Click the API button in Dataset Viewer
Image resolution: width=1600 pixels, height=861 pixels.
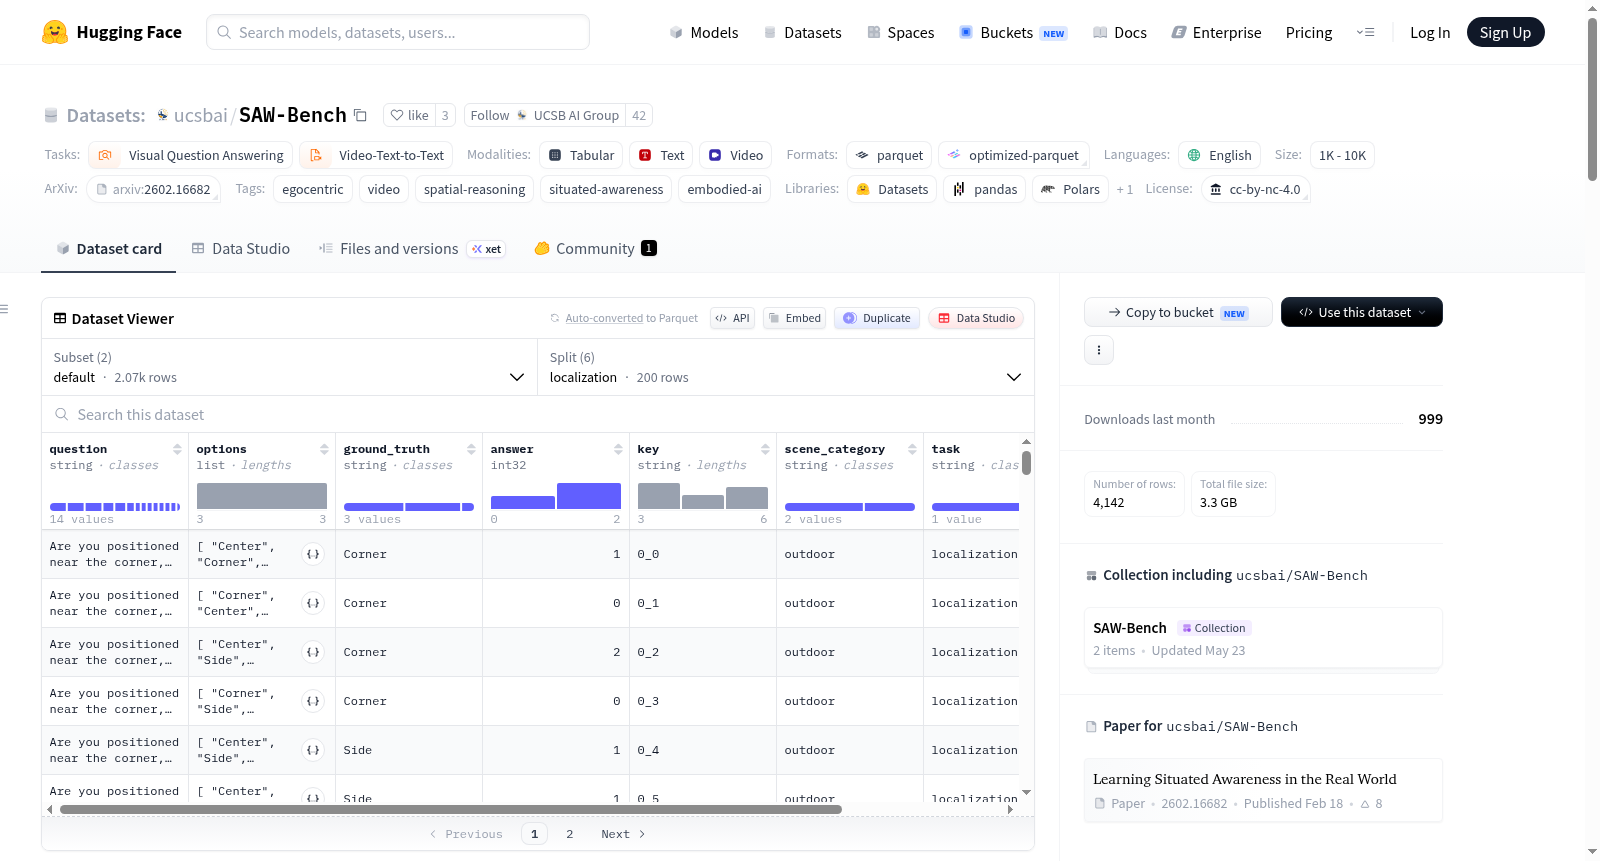732,318
